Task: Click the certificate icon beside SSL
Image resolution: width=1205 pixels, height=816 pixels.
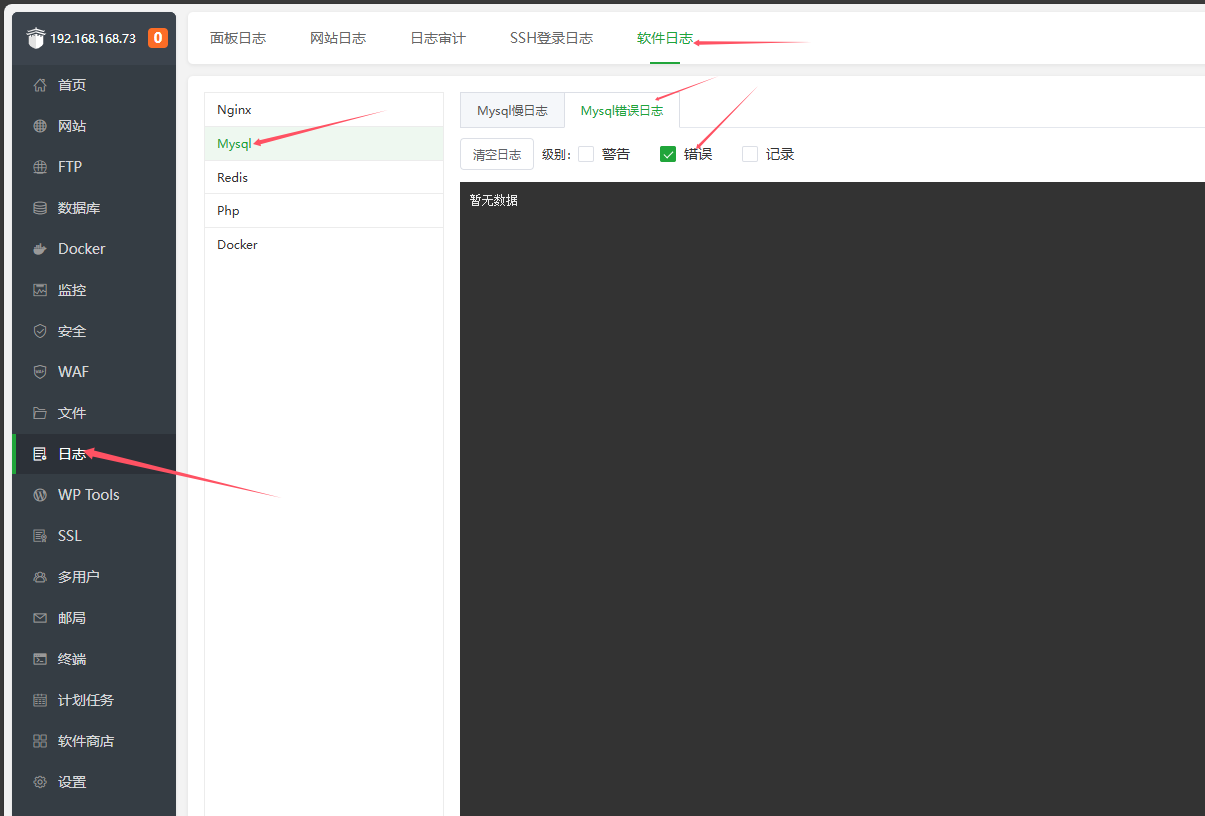Action: tap(40, 536)
